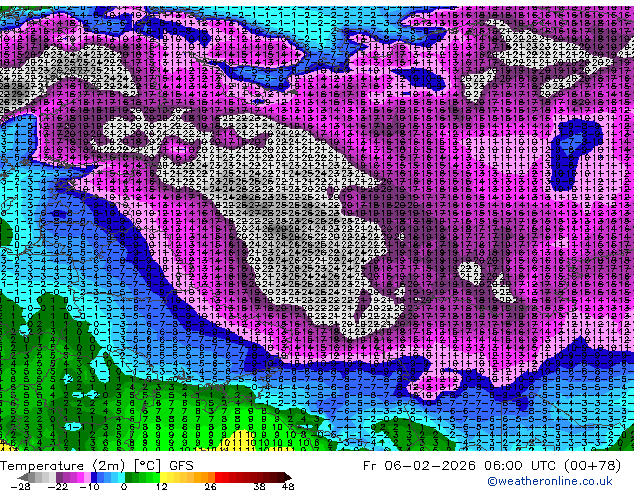The height and width of the screenshot is (490, 634).
Task: Click the 'Temperature (2m) [°C] GFS' title
Action: point(97,466)
